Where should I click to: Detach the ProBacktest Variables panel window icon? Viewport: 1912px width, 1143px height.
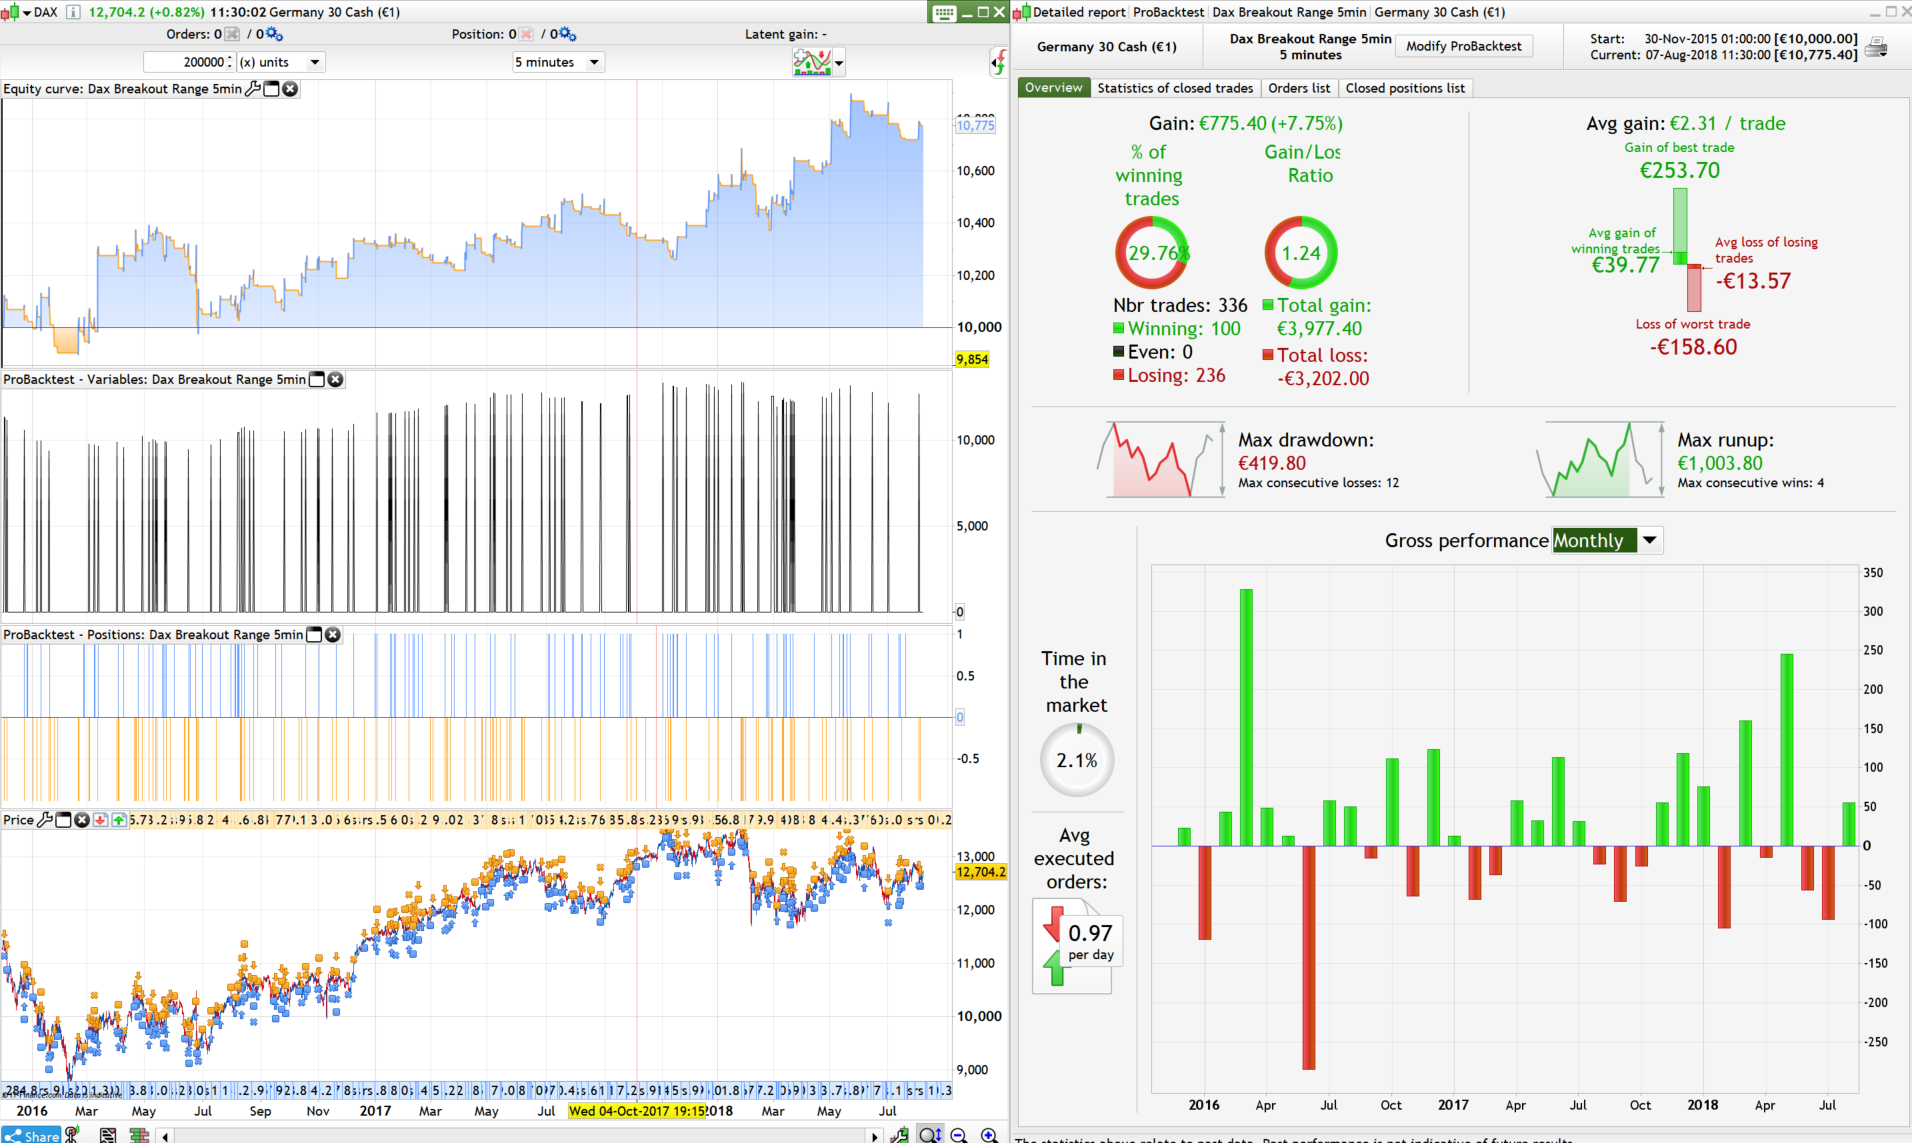(x=316, y=379)
